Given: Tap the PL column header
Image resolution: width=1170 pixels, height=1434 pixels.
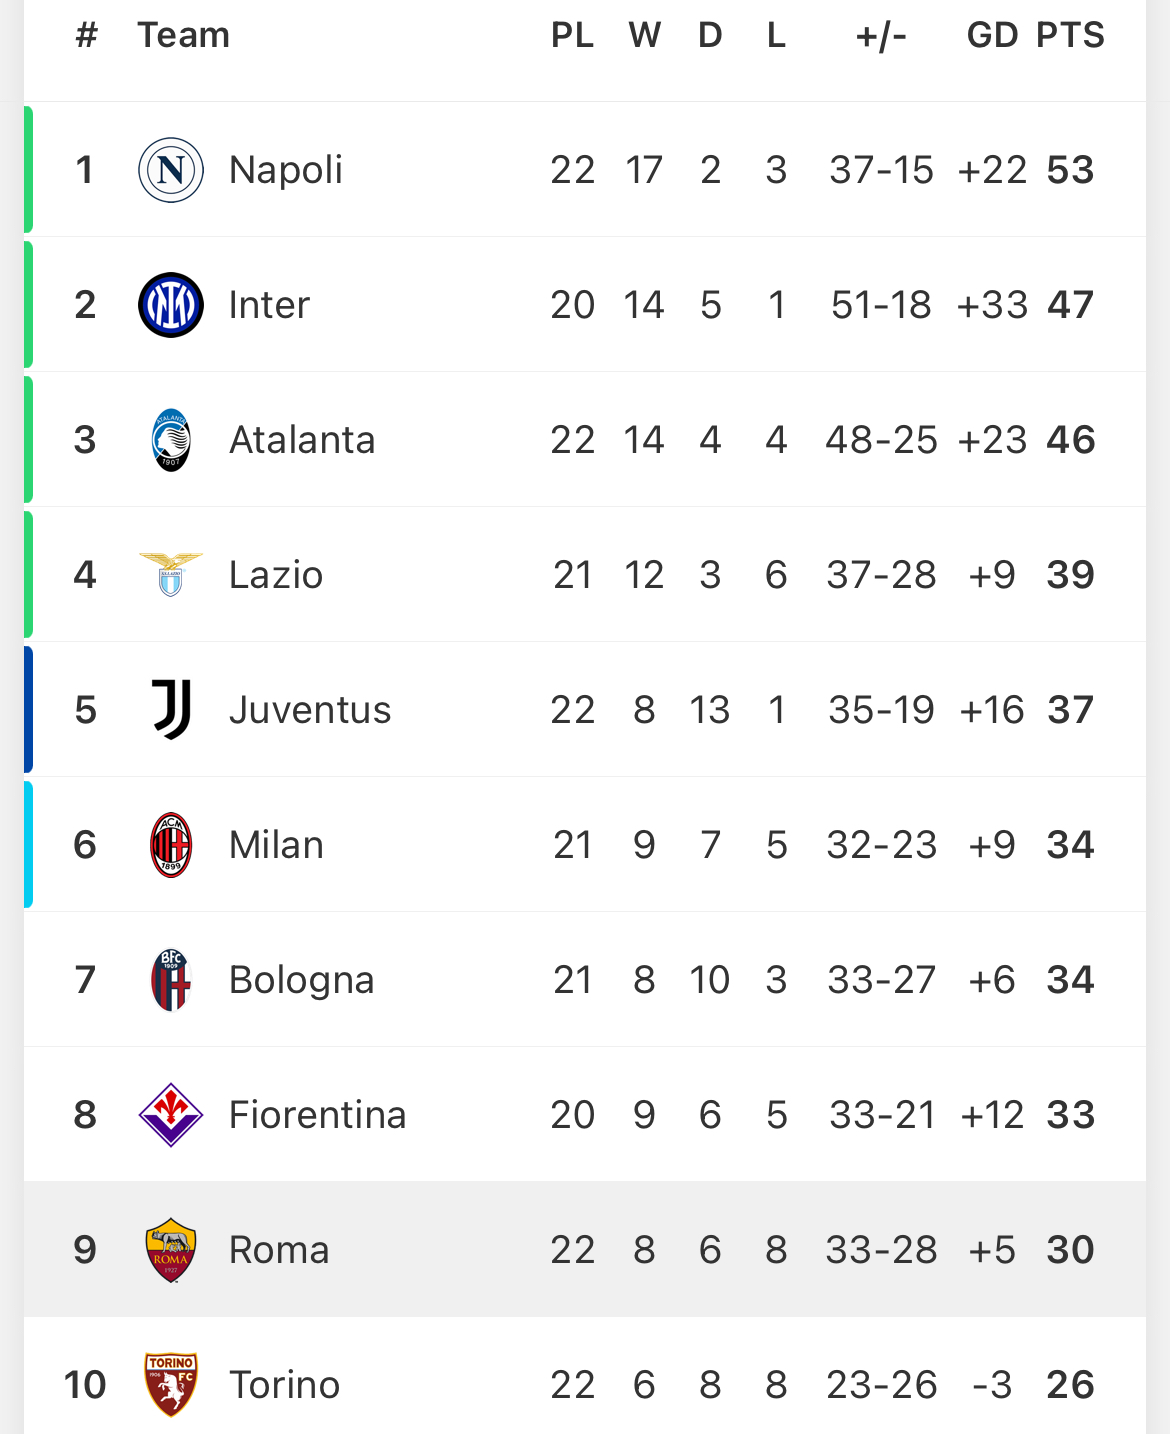Looking at the screenshot, I should [573, 35].
